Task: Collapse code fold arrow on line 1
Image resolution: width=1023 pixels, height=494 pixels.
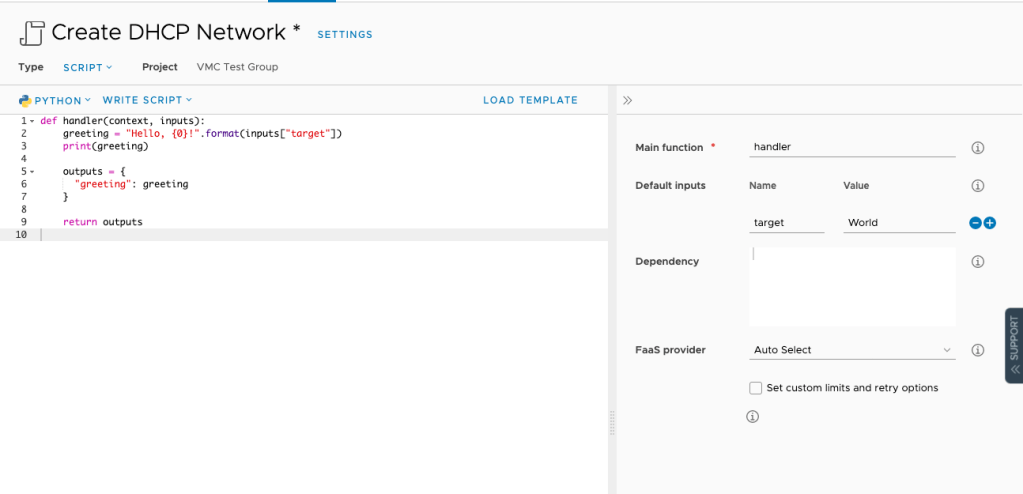Action: (x=31, y=120)
